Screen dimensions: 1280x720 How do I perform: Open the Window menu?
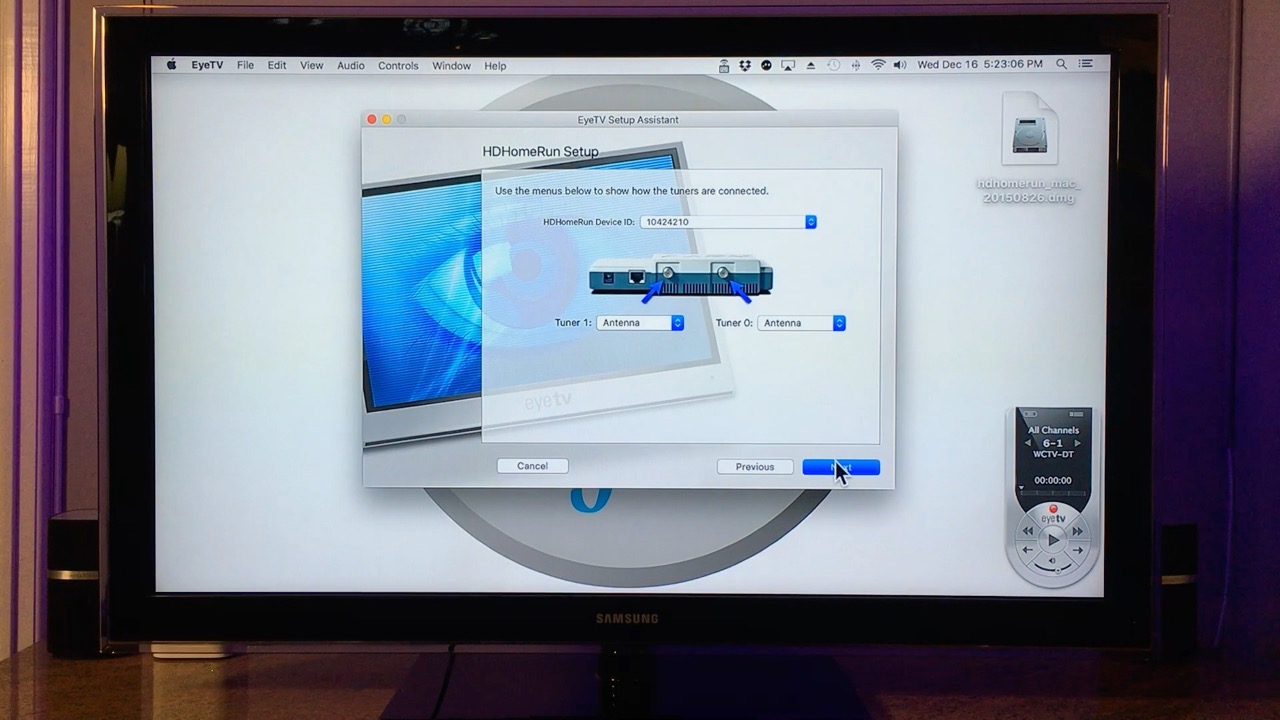click(x=452, y=65)
